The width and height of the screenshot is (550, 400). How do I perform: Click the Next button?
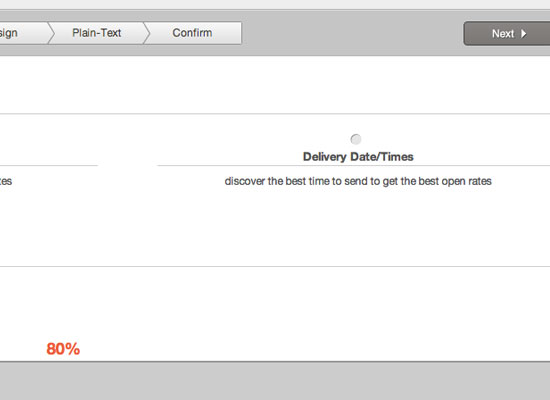click(507, 34)
